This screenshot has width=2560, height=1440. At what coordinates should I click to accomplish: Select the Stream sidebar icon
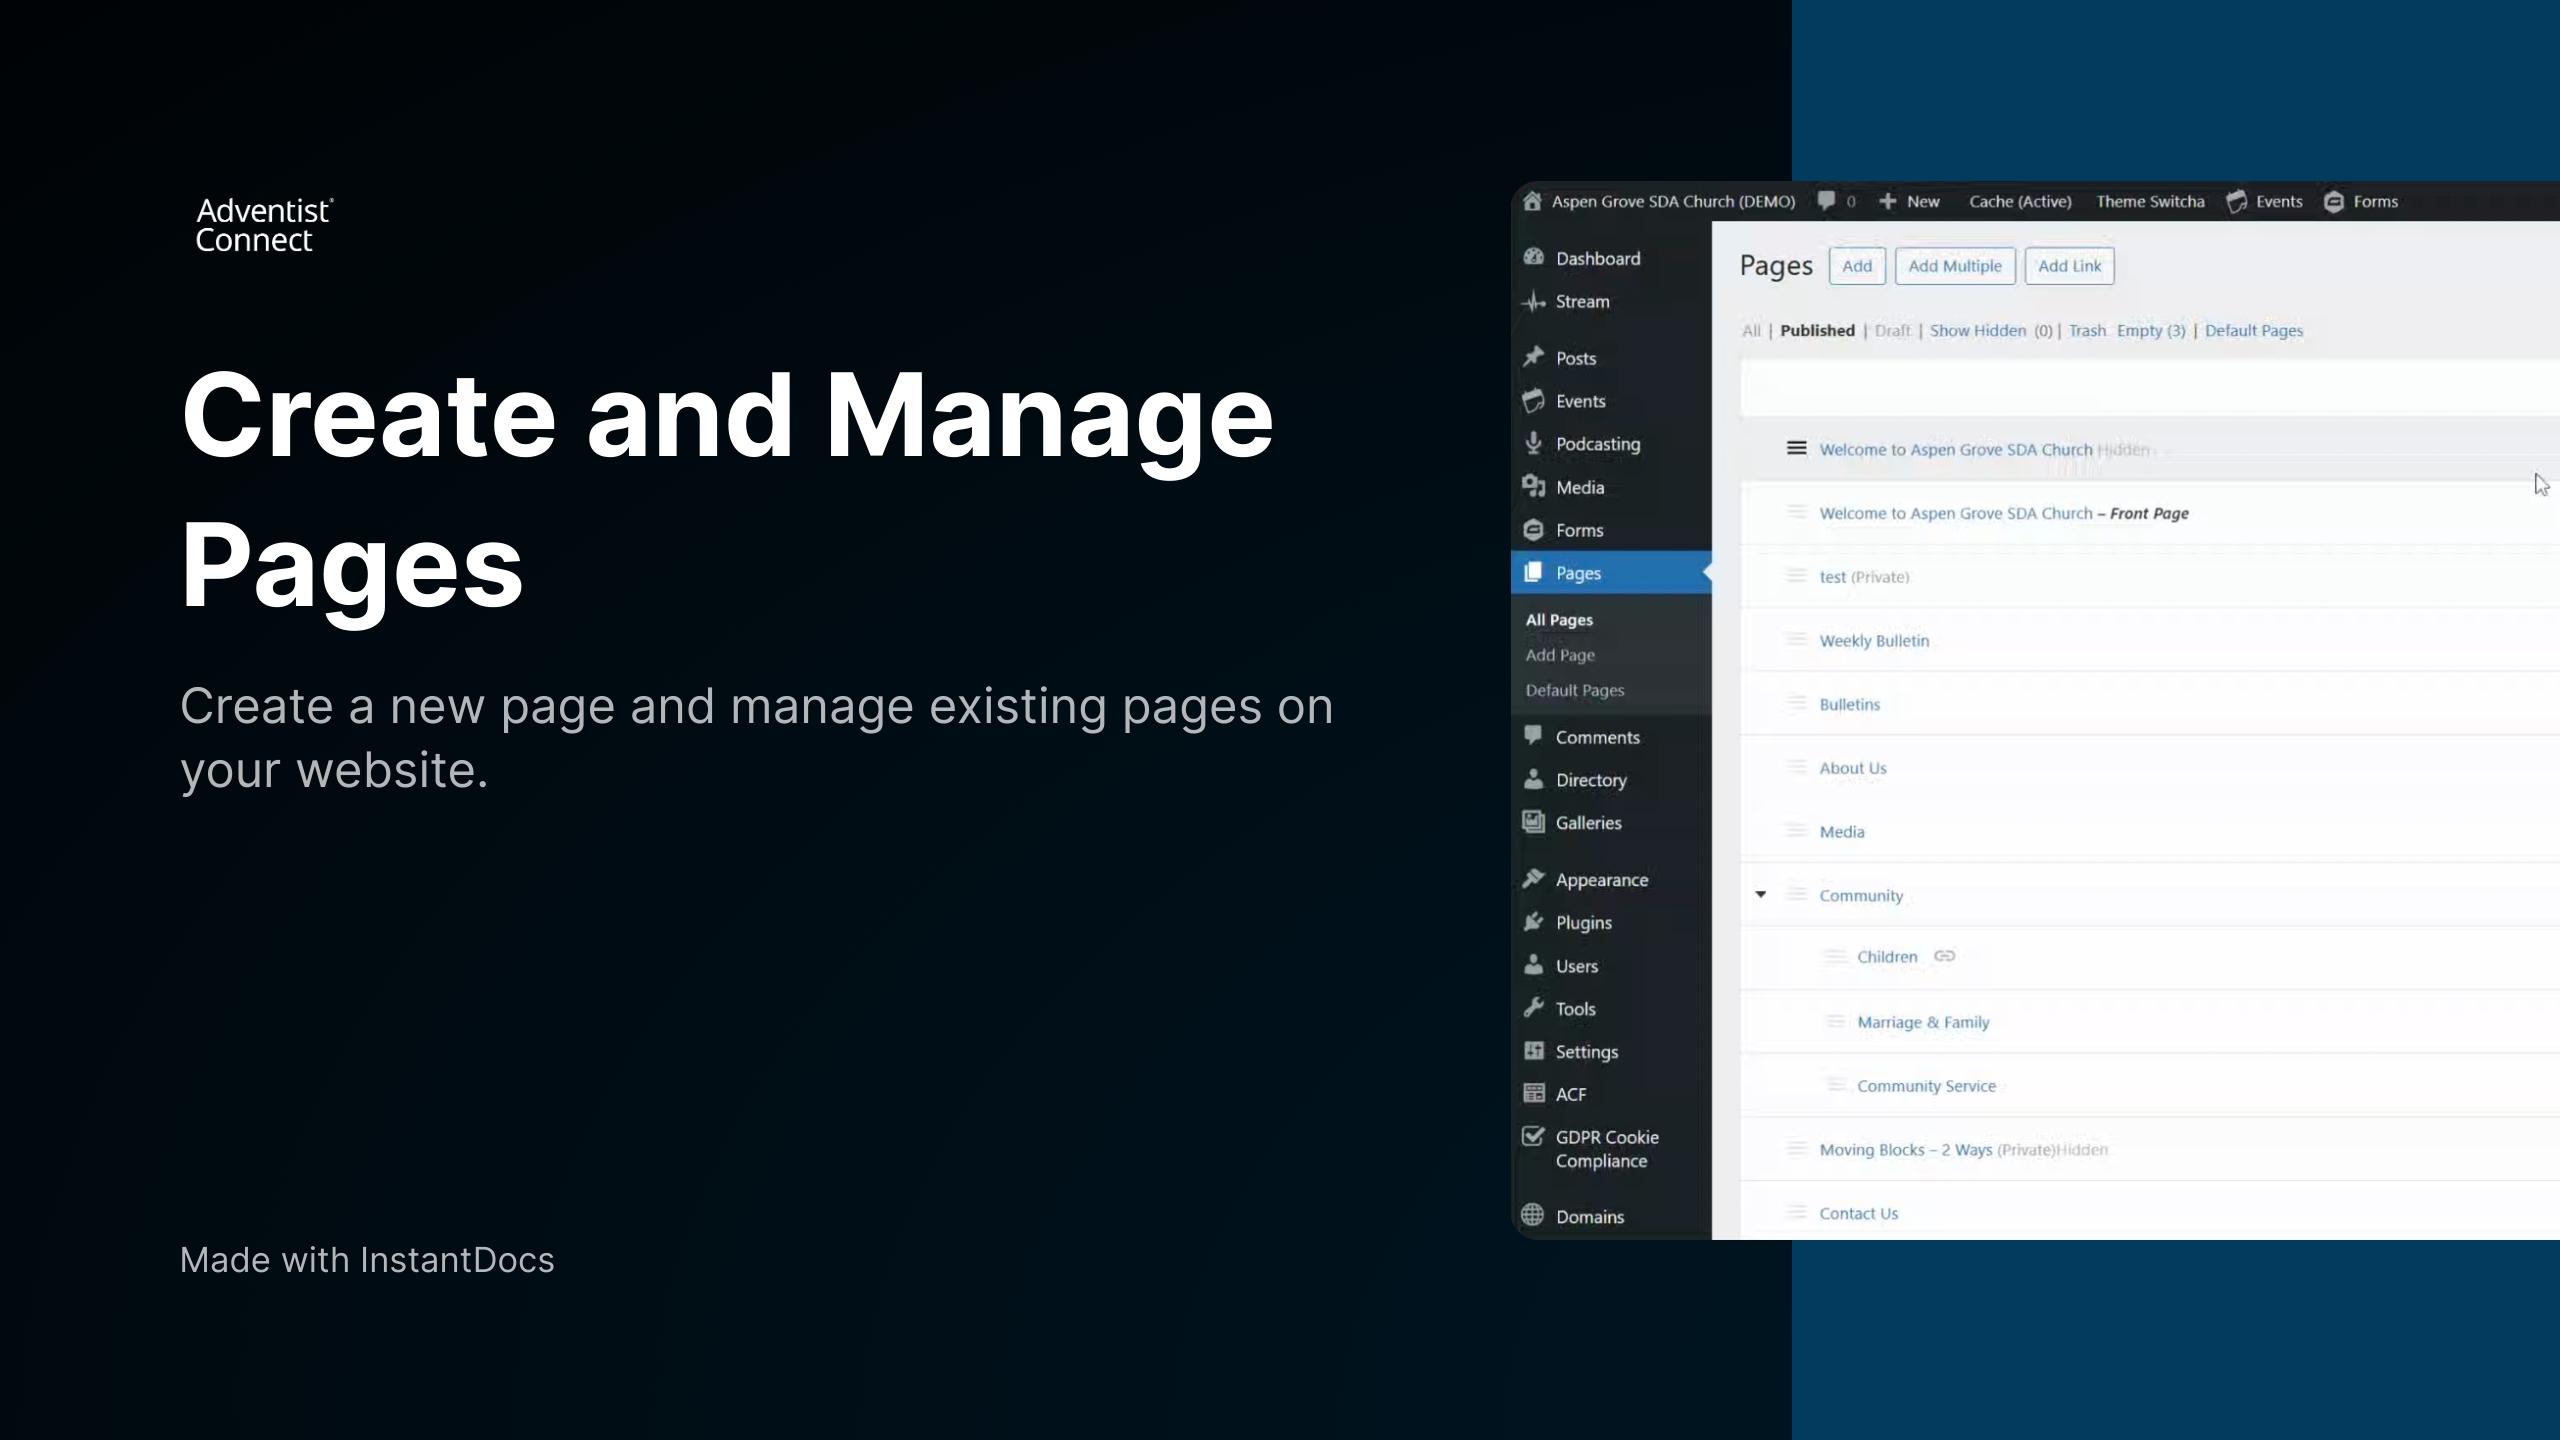pyautogui.click(x=1534, y=301)
